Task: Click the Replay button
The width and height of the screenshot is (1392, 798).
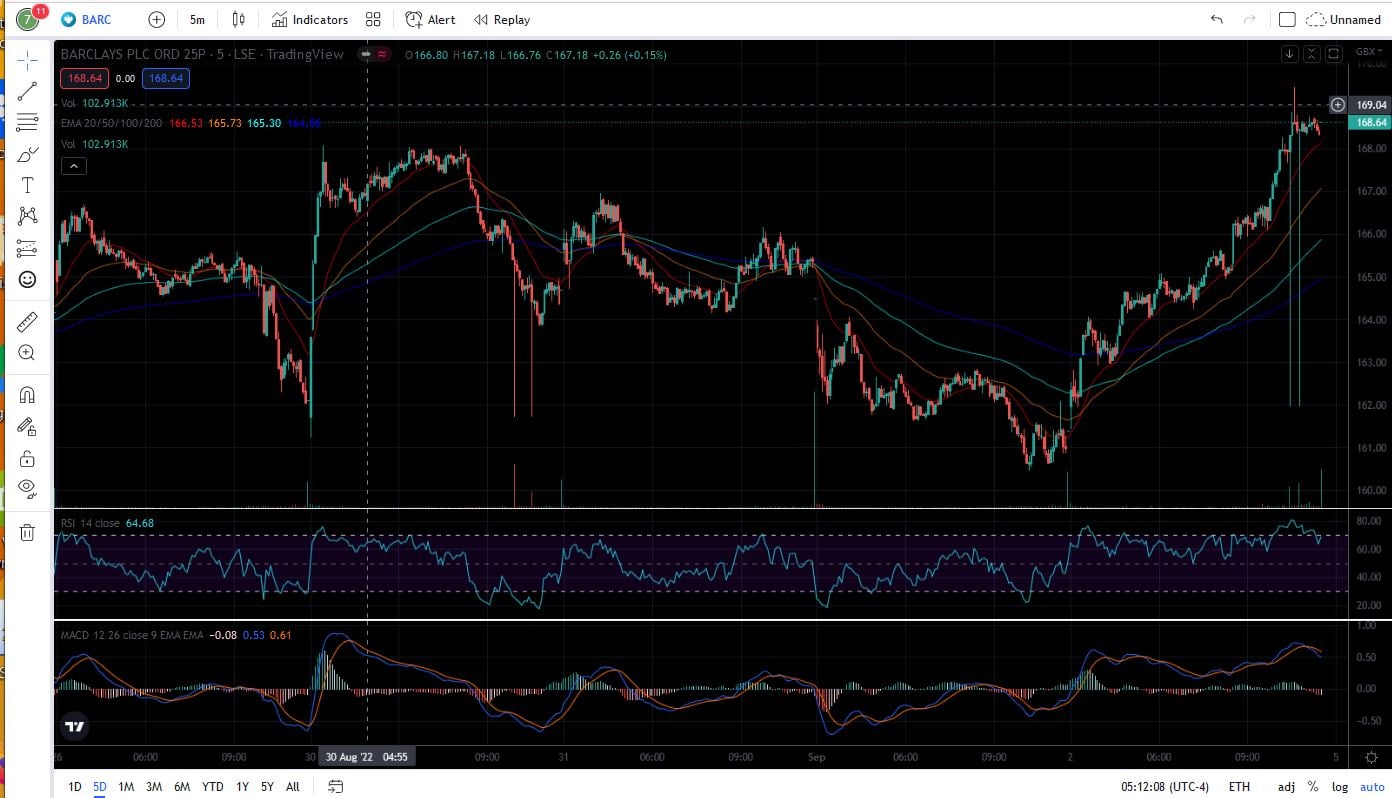Action: [x=502, y=19]
